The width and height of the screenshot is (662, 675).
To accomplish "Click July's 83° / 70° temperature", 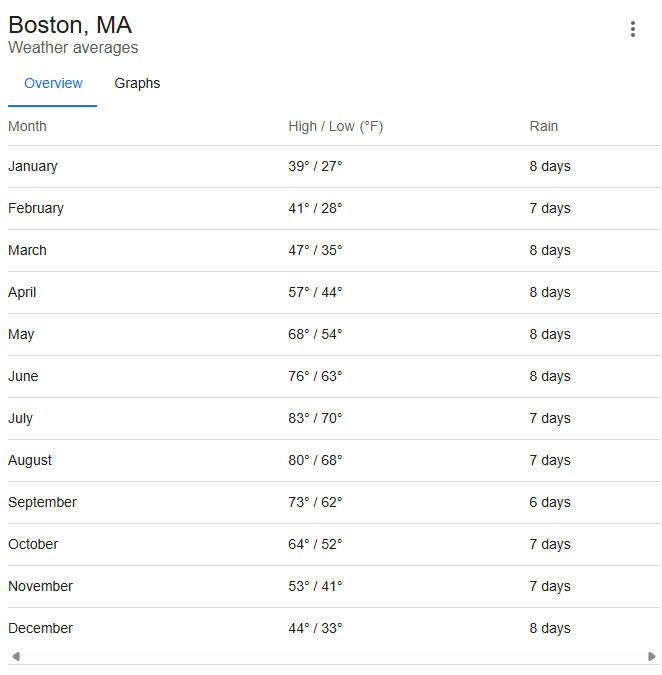I will tap(315, 418).
